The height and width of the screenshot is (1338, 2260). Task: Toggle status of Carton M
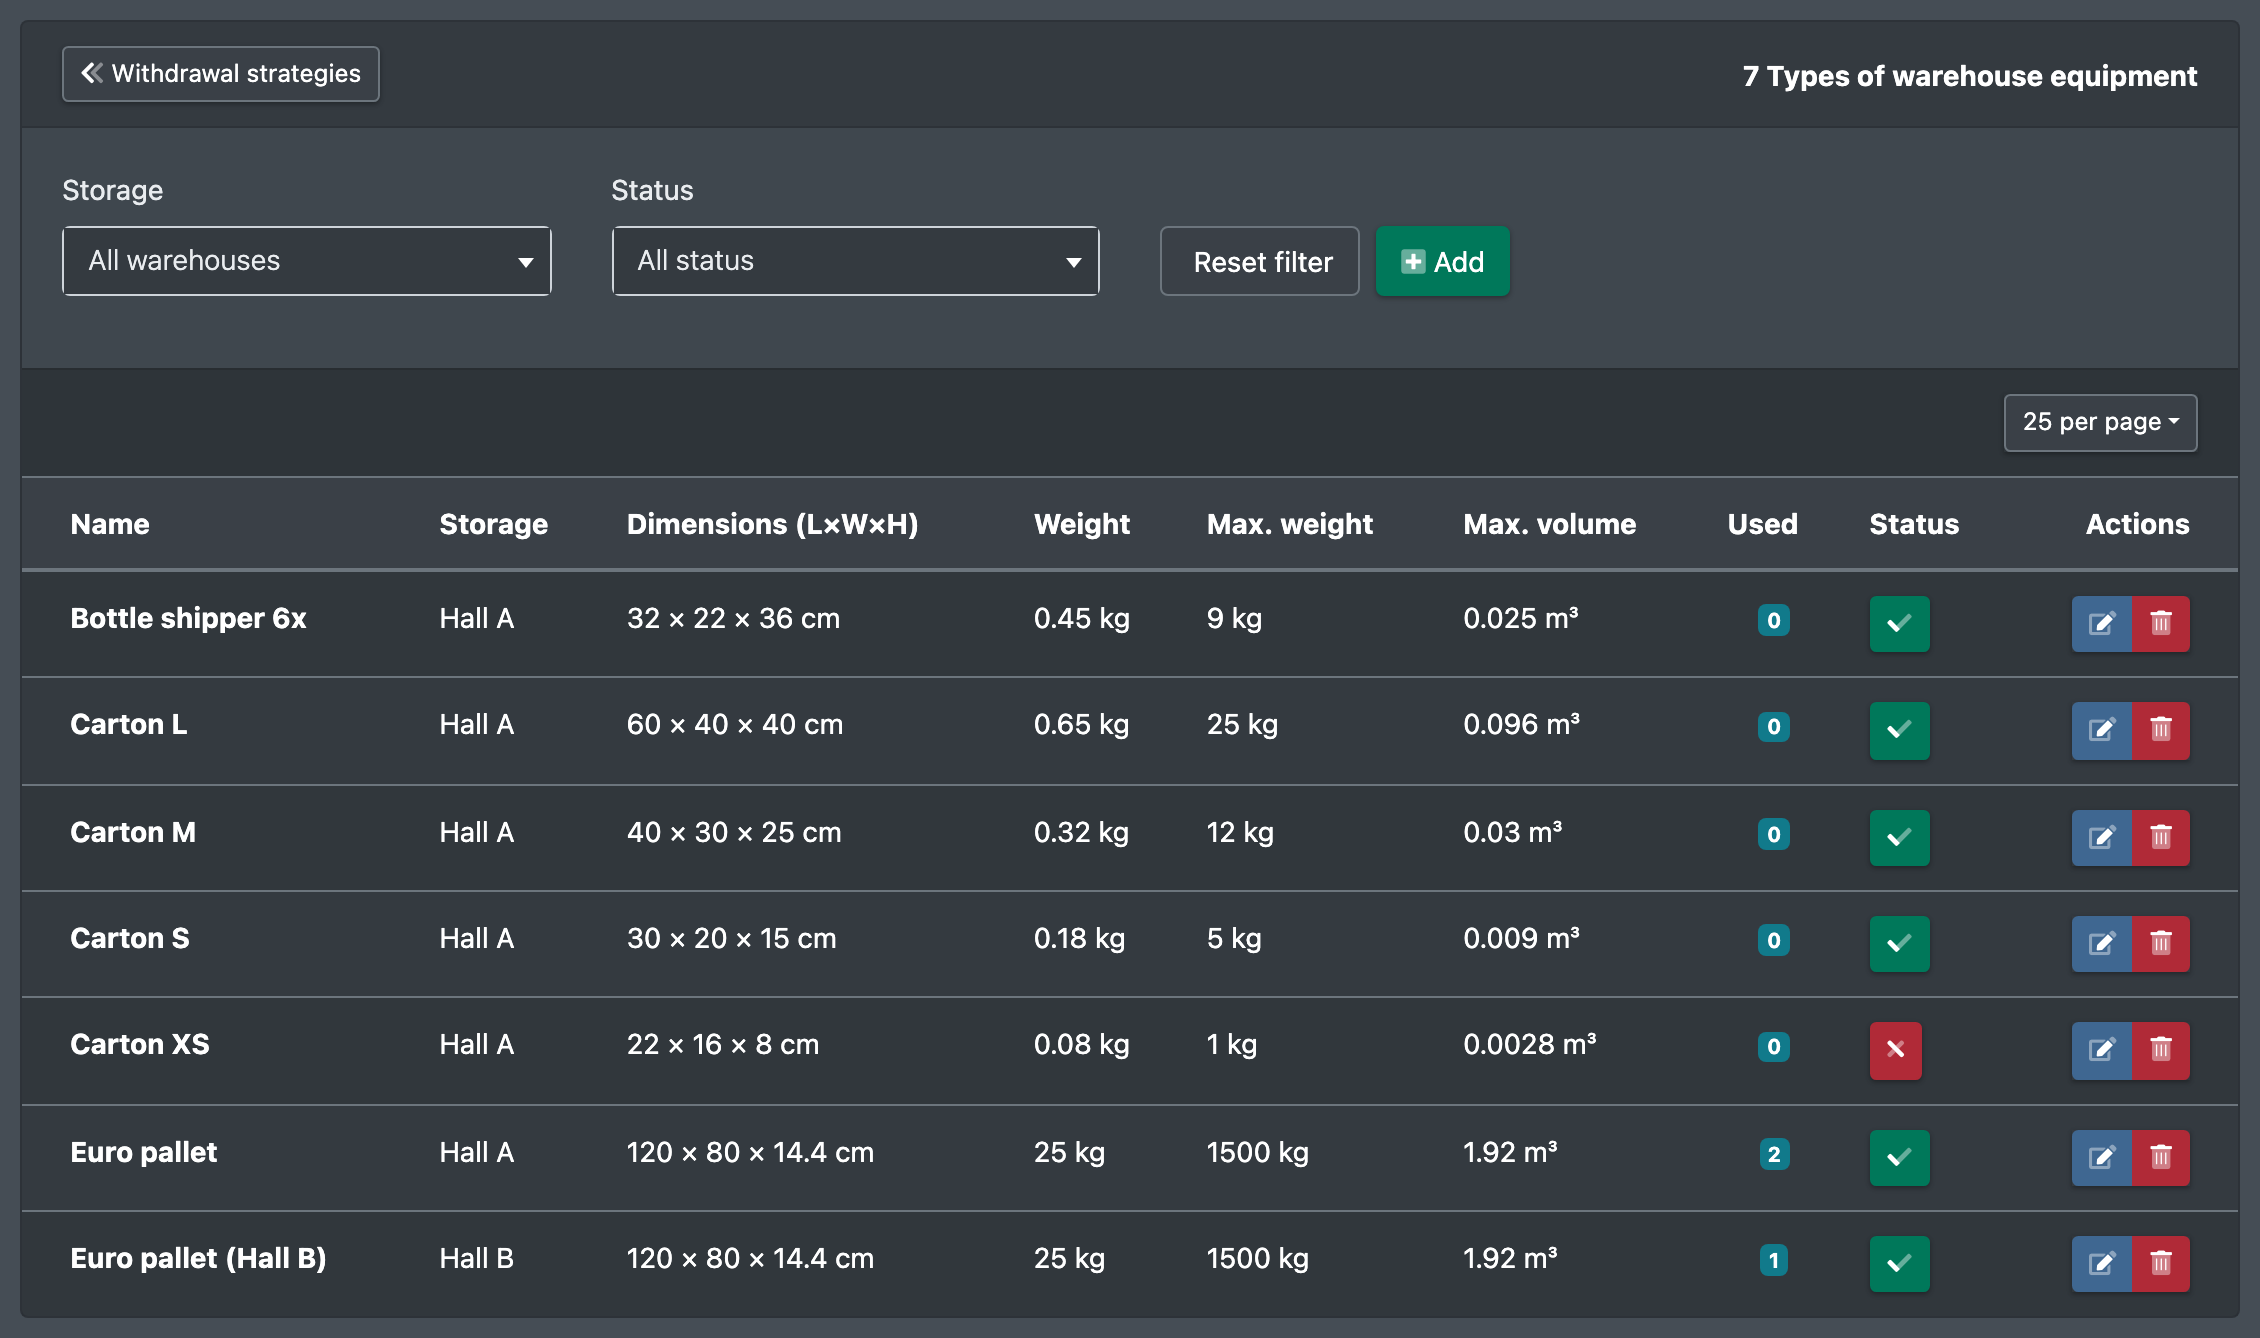[1899, 838]
